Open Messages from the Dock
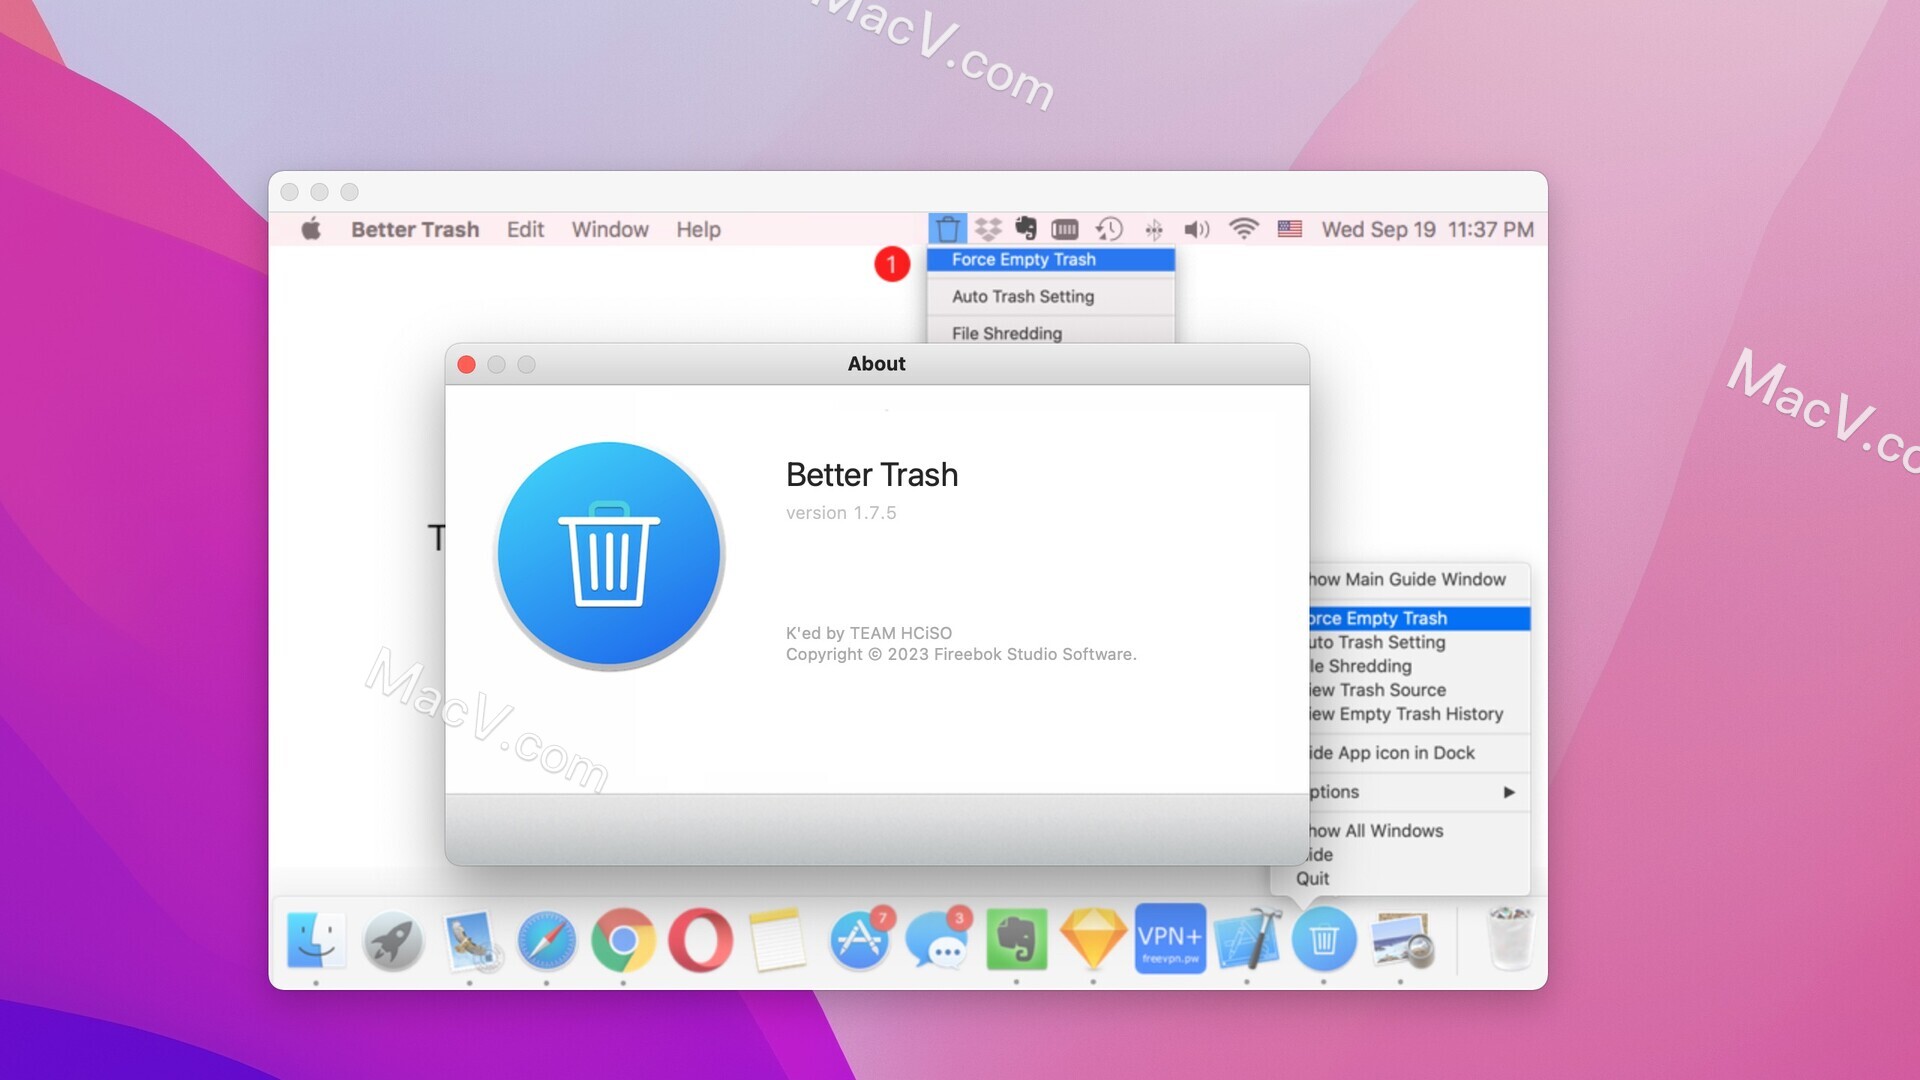The height and width of the screenshot is (1080, 1920). (x=938, y=940)
